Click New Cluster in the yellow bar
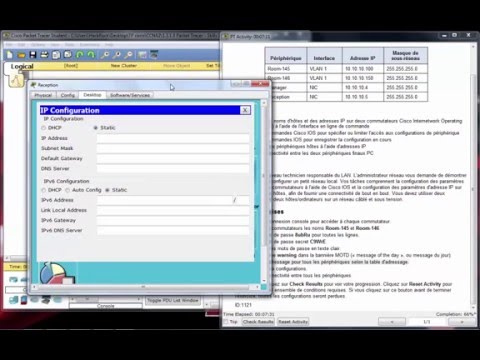Image resolution: width=480 pixels, height=360 pixels. 124,66
